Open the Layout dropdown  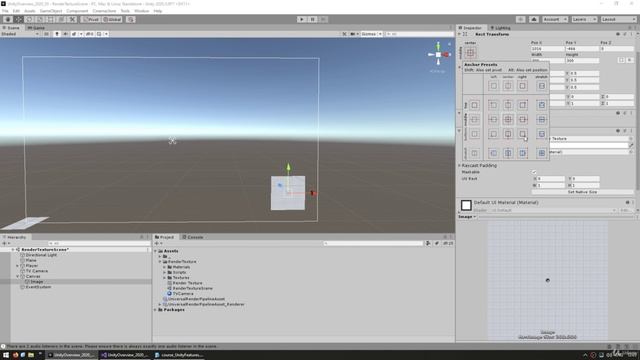pyautogui.click(x=618, y=19)
